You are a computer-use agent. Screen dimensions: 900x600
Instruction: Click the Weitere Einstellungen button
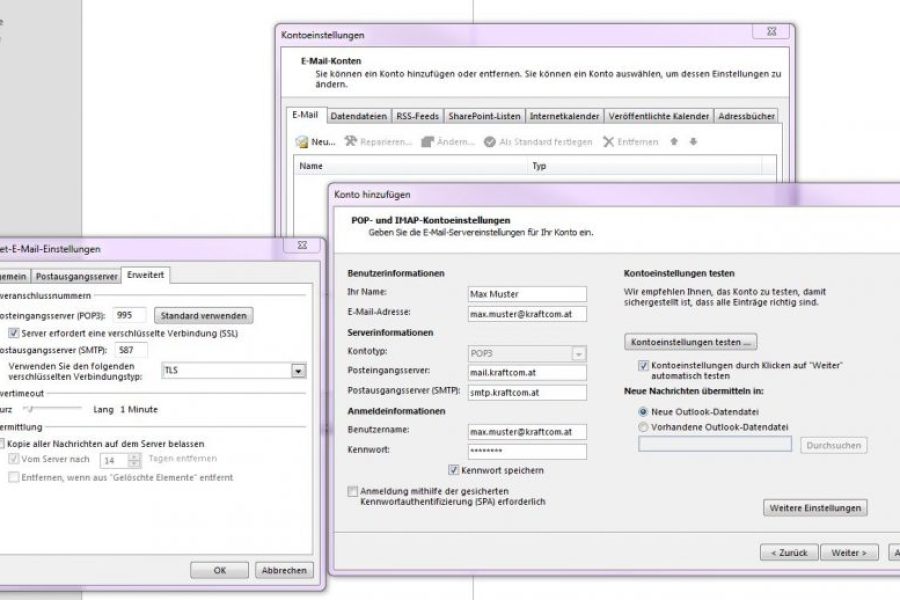[815, 508]
